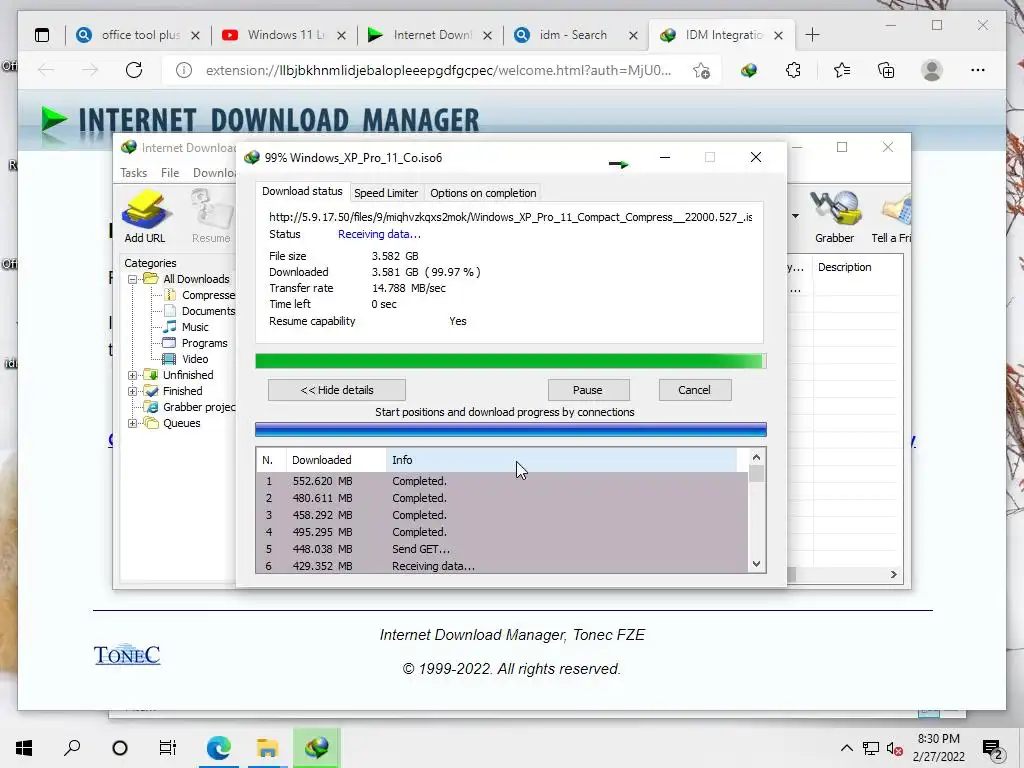The height and width of the screenshot is (768, 1024).
Task: Add this page to favorites star
Action: 701,71
